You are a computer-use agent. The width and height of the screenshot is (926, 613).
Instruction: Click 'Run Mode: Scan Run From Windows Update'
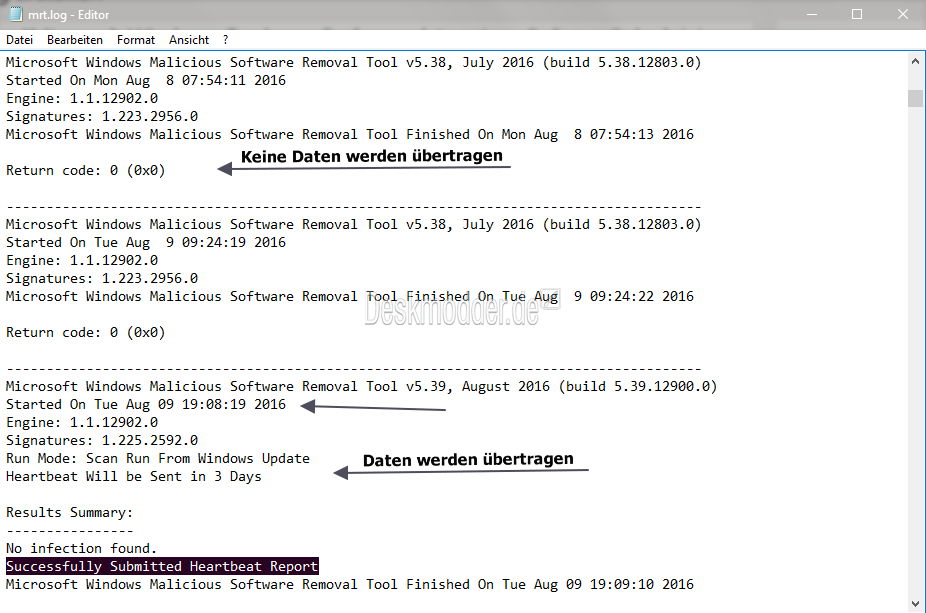158,458
